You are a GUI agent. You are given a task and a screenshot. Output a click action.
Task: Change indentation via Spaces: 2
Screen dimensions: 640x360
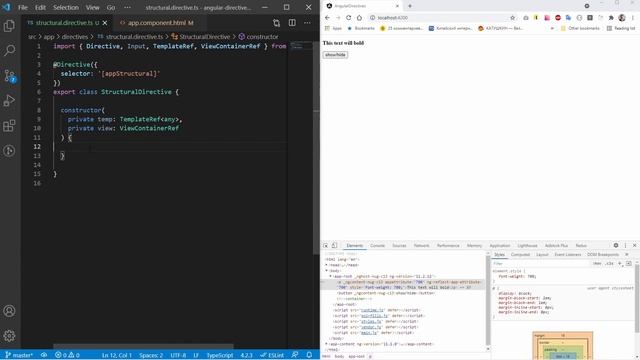[151, 355]
